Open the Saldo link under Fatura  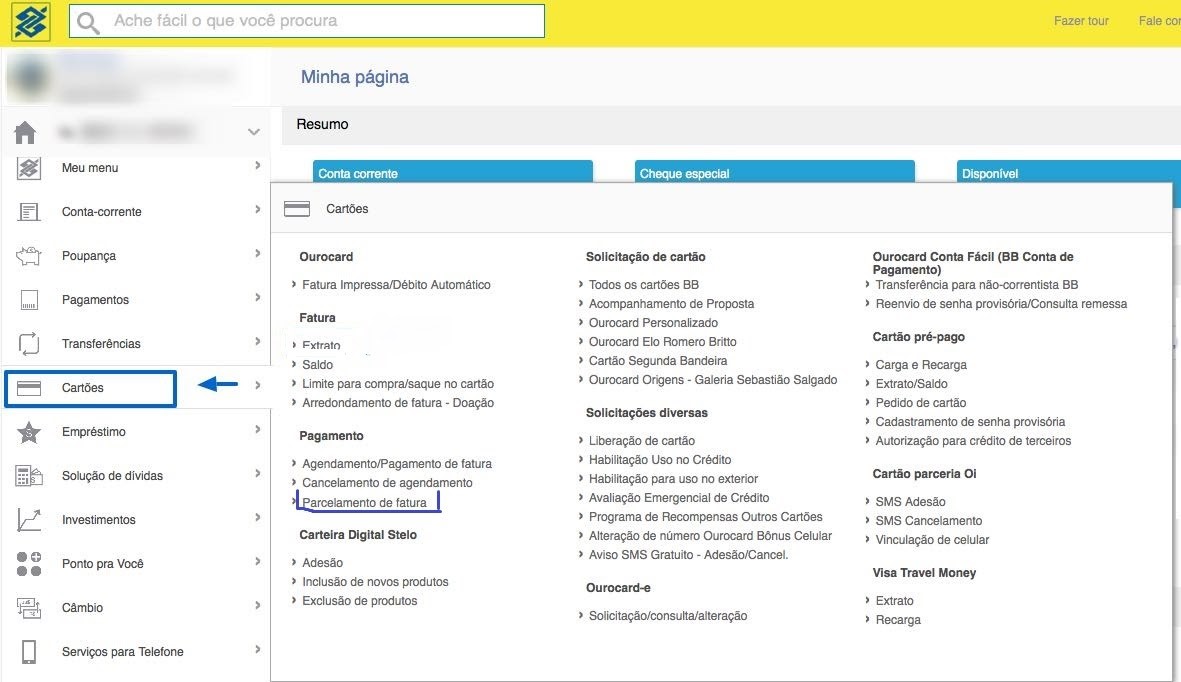317,365
